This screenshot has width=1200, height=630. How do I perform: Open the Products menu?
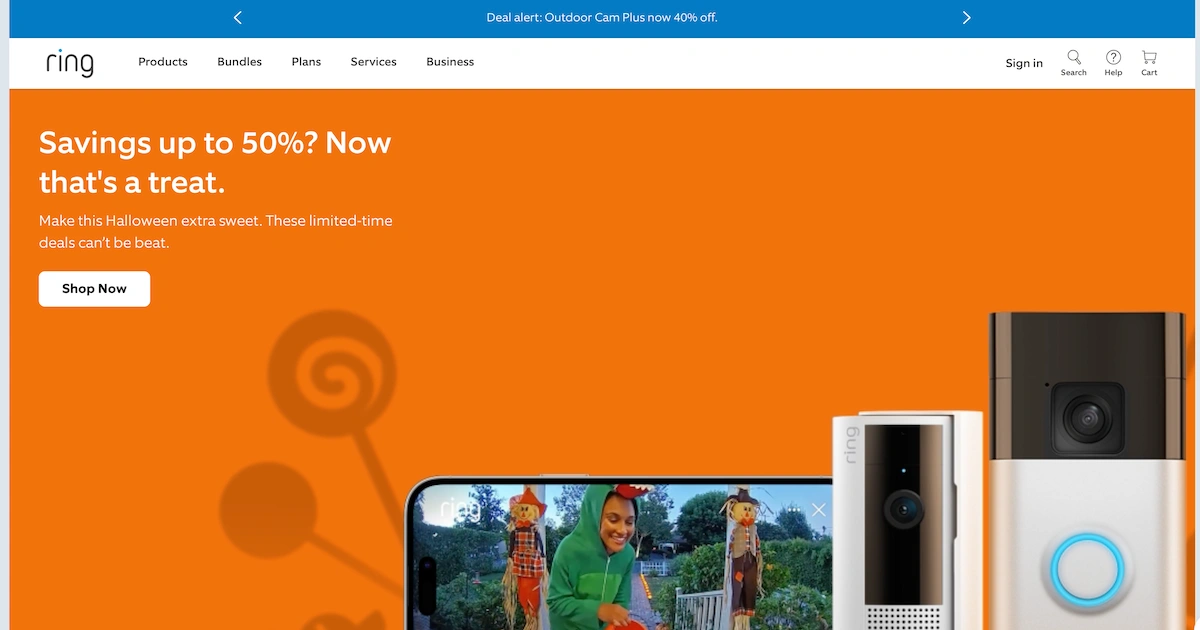(163, 62)
